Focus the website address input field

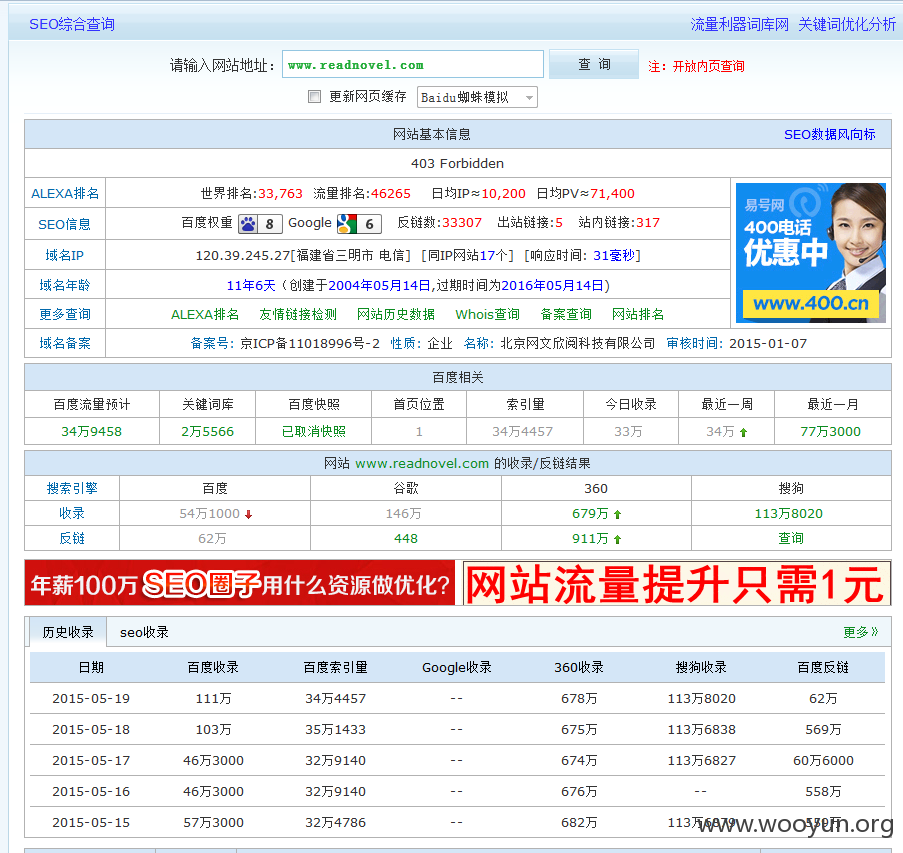412,64
